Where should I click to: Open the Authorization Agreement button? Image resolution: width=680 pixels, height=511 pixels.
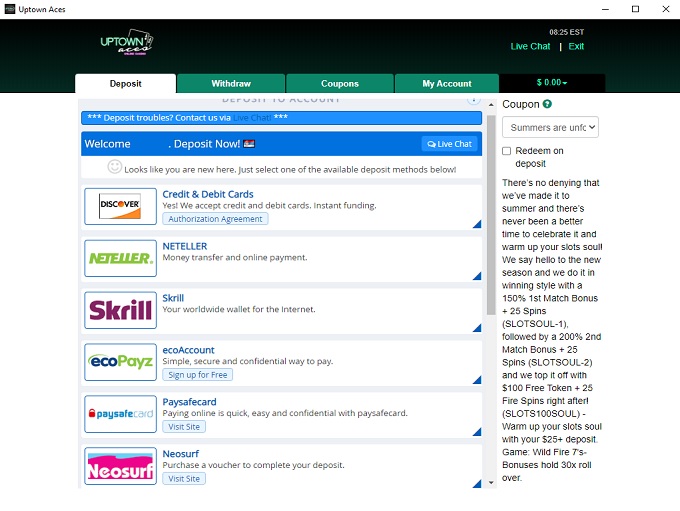coord(215,219)
